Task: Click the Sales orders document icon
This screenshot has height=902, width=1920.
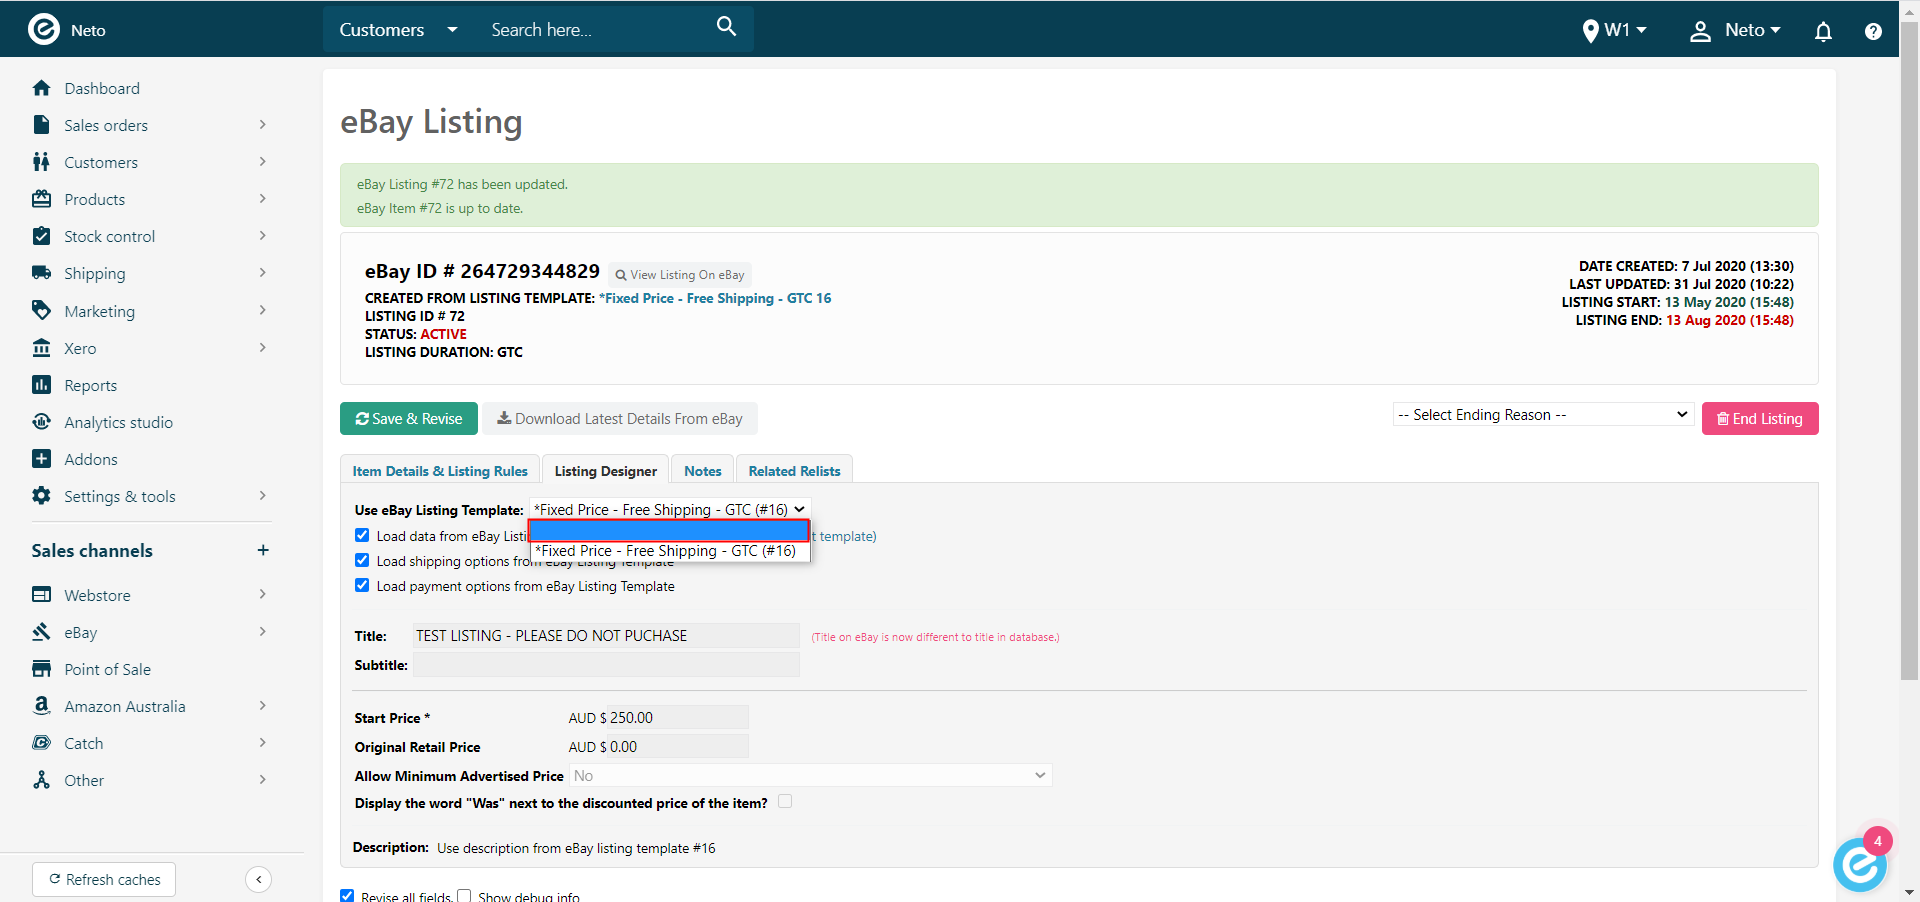Action: 41,125
